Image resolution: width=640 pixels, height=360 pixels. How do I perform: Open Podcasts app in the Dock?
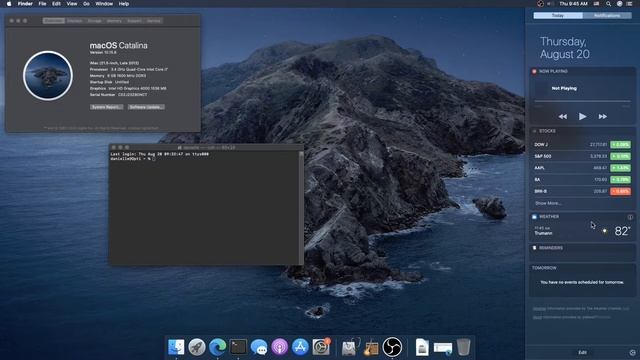(280, 347)
